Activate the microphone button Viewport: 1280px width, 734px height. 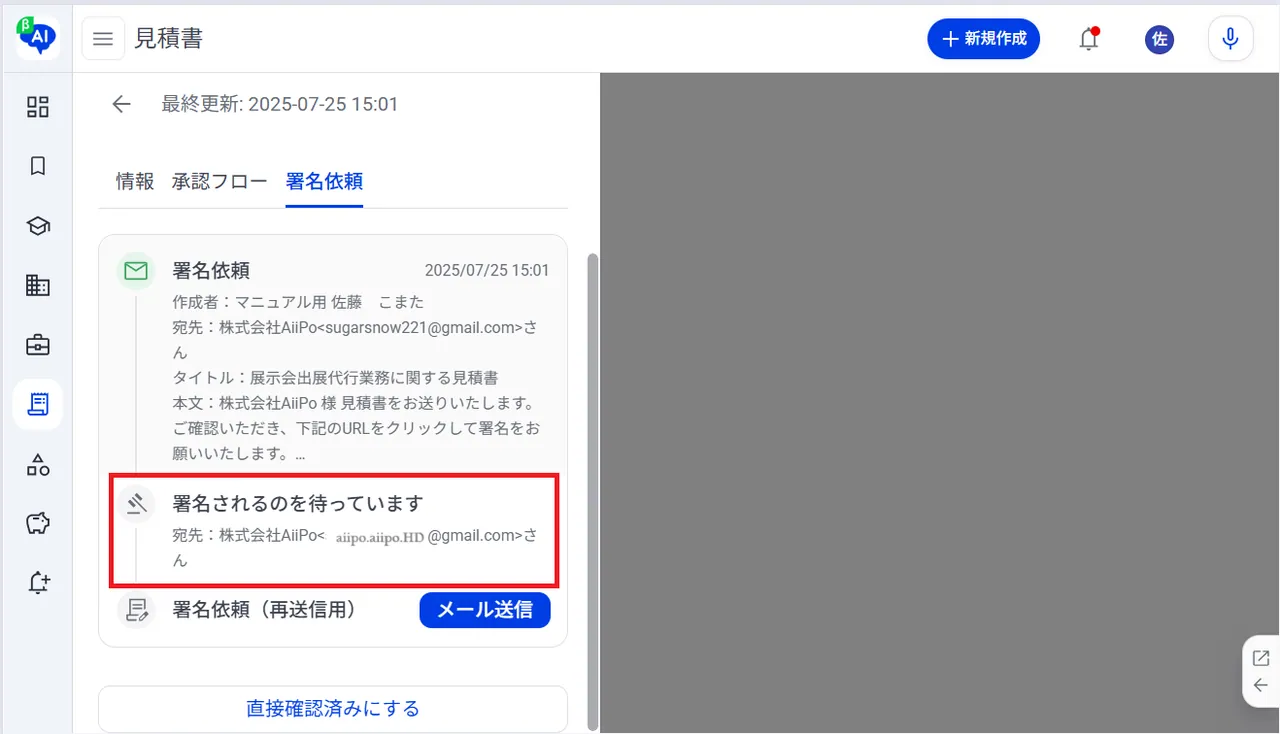[x=1231, y=39]
